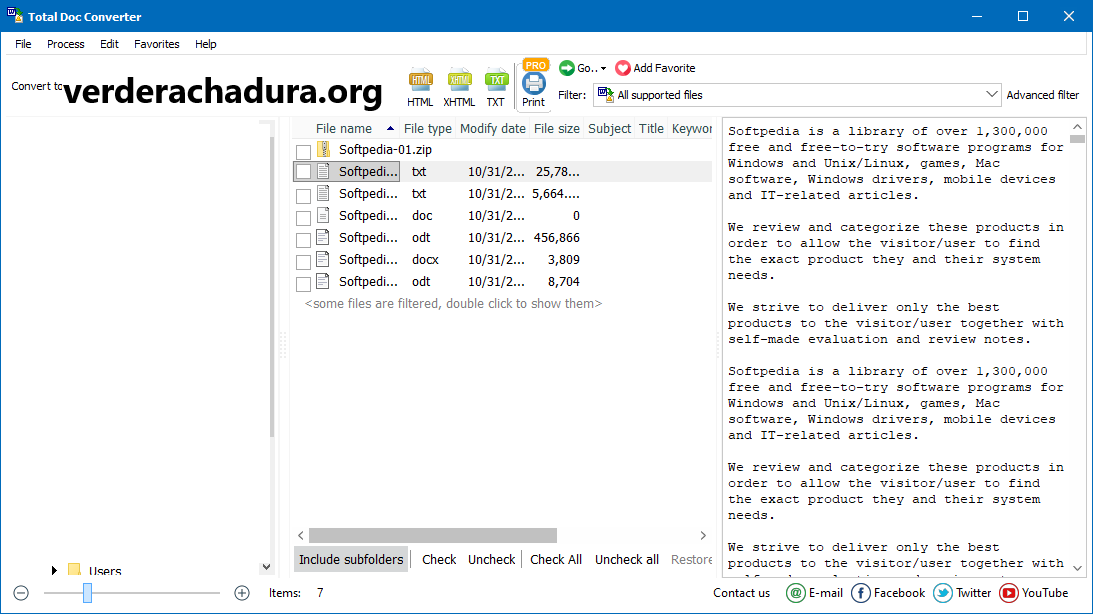Open the File menu
This screenshot has height=614, width=1093.
[x=23, y=44]
